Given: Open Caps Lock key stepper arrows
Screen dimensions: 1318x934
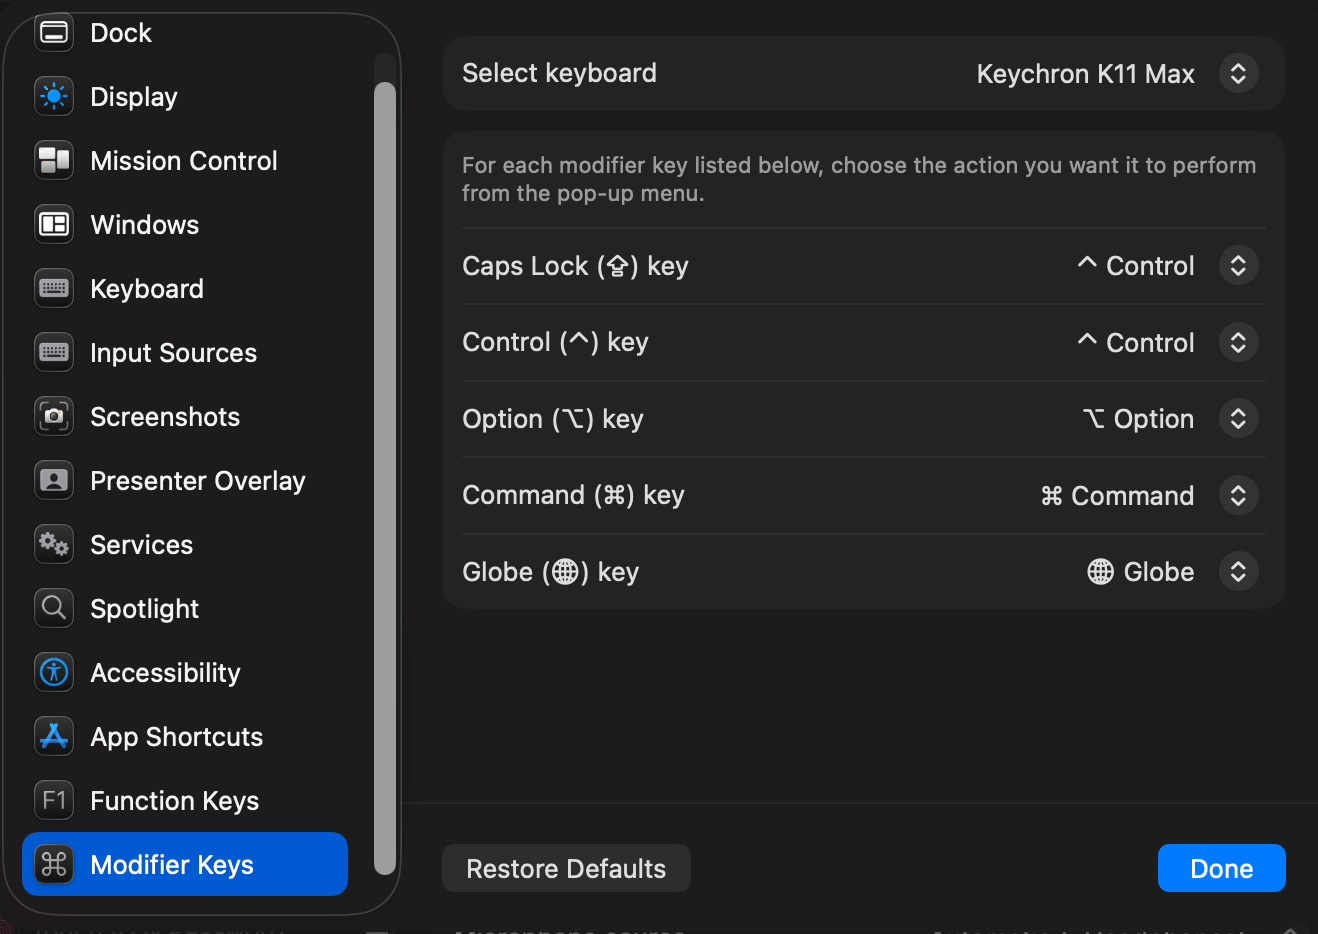Looking at the screenshot, I should [1238, 266].
